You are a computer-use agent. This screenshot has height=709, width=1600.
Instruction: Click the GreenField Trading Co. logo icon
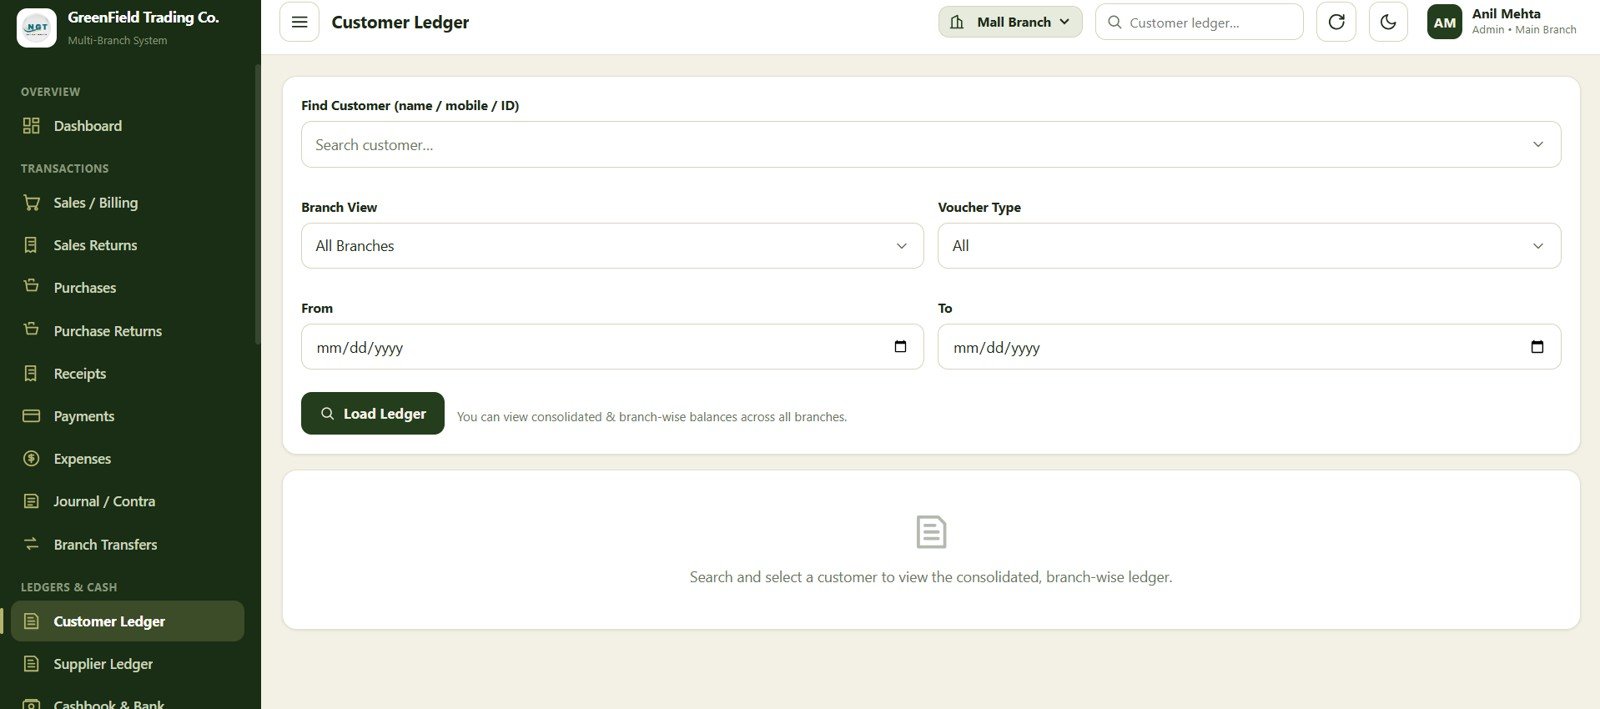pyautogui.click(x=37, y=27)
